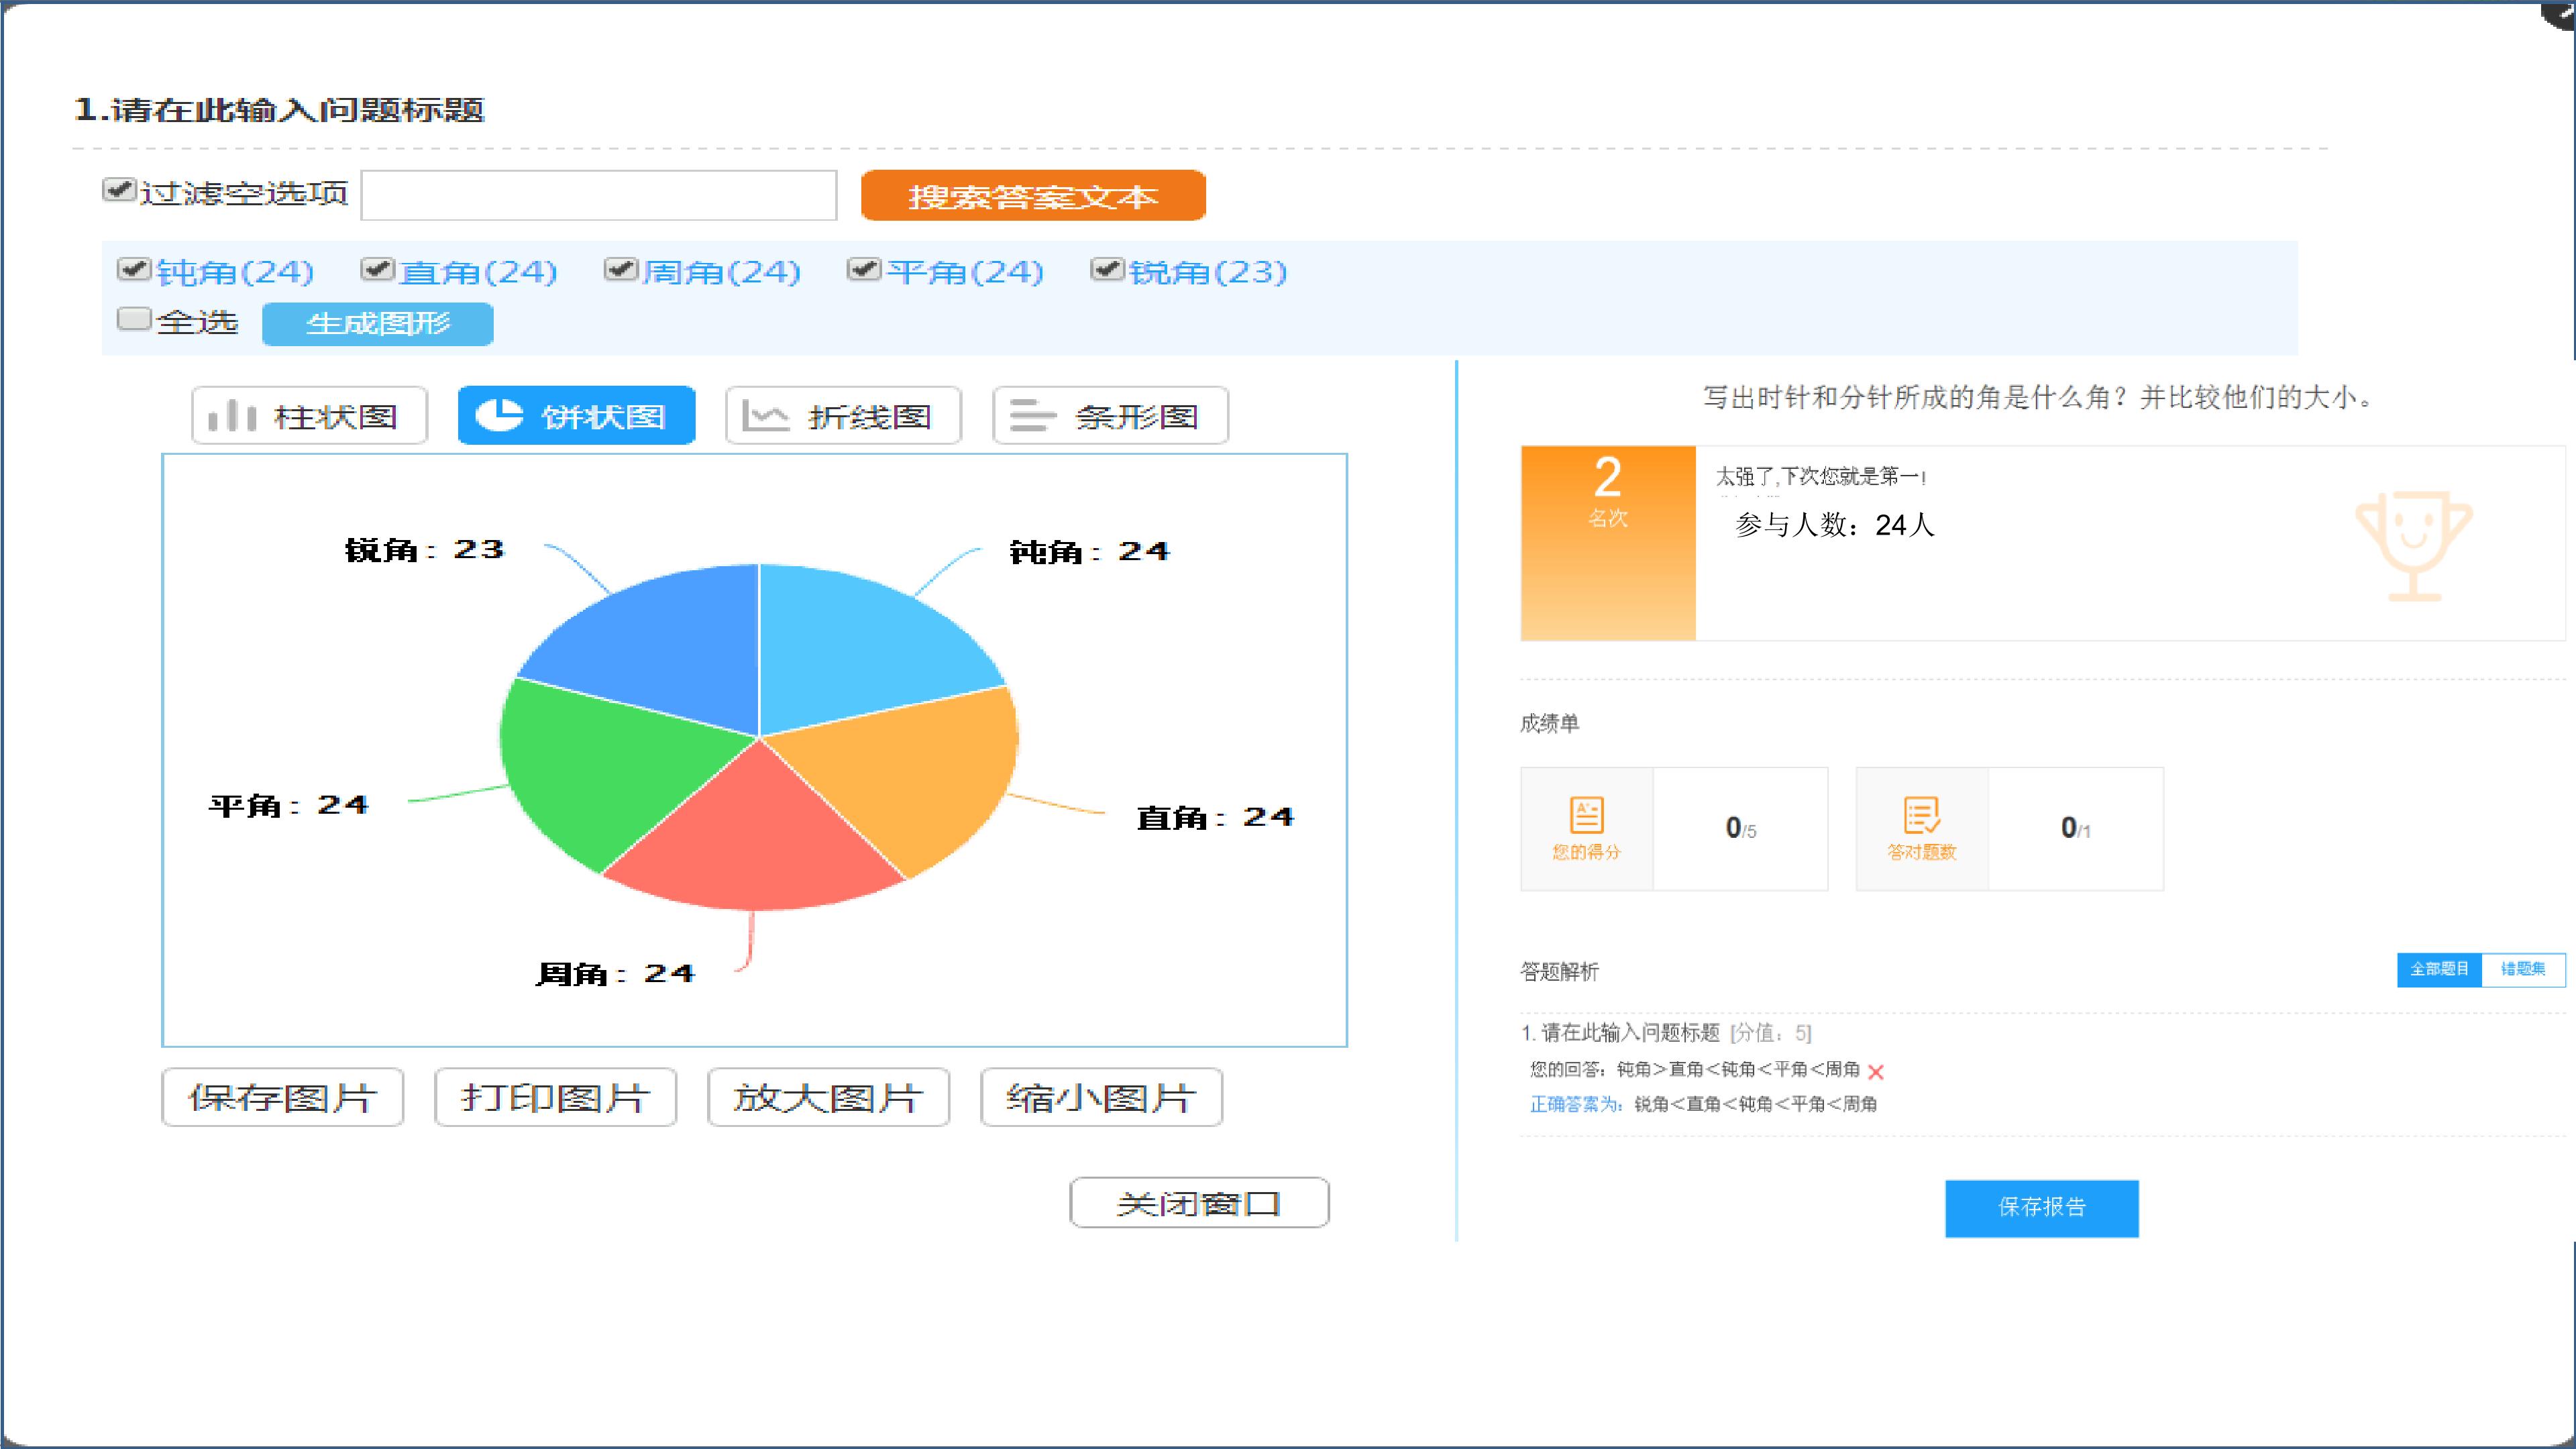Click the 搜索答案文本 button
The width and height of the screenshot is (2576, 1449).
tap(1033, 195)
